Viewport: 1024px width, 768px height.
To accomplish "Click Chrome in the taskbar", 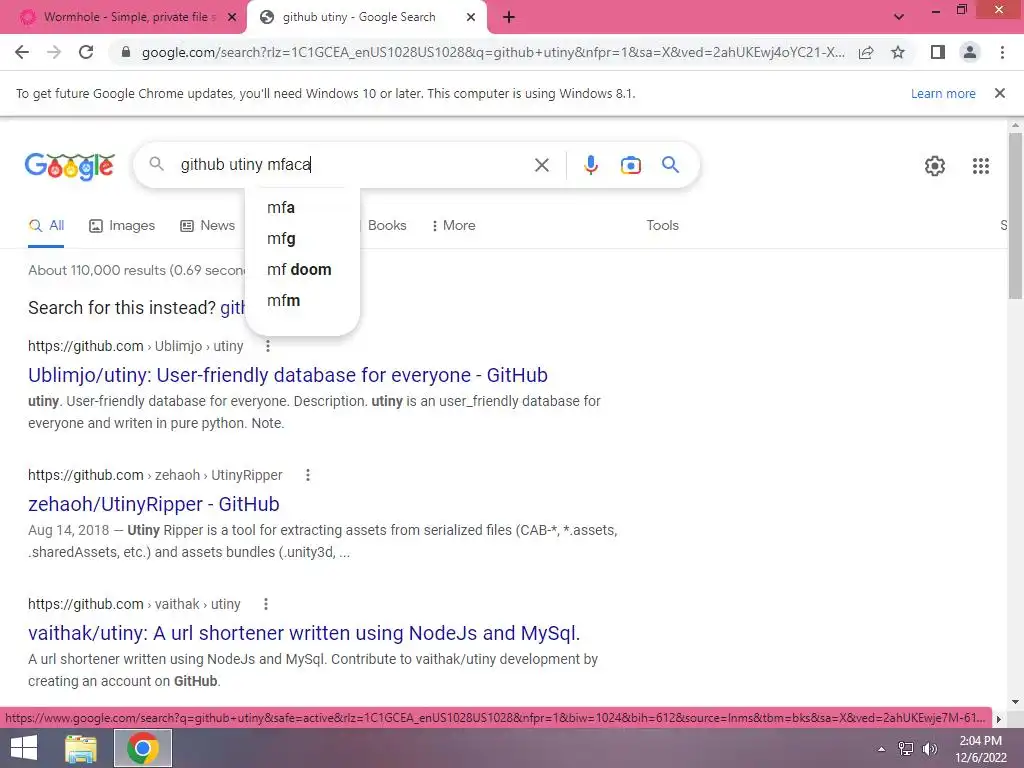I will tap(143, 748).
